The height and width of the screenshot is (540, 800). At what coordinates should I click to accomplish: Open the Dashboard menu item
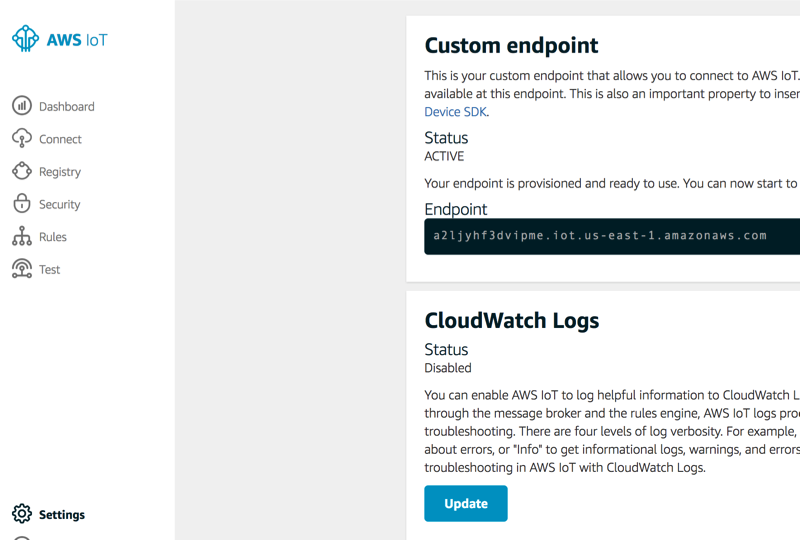pyautogui.click(x=67, y=107)
